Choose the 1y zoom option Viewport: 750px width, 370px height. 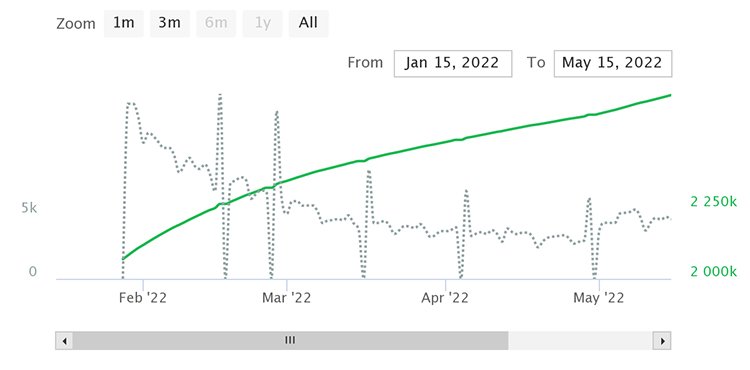coord(262,23)
